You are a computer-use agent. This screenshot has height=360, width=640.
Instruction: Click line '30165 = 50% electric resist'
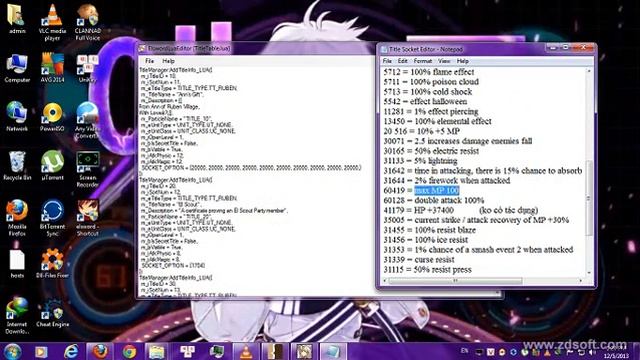tap(431, 151)
